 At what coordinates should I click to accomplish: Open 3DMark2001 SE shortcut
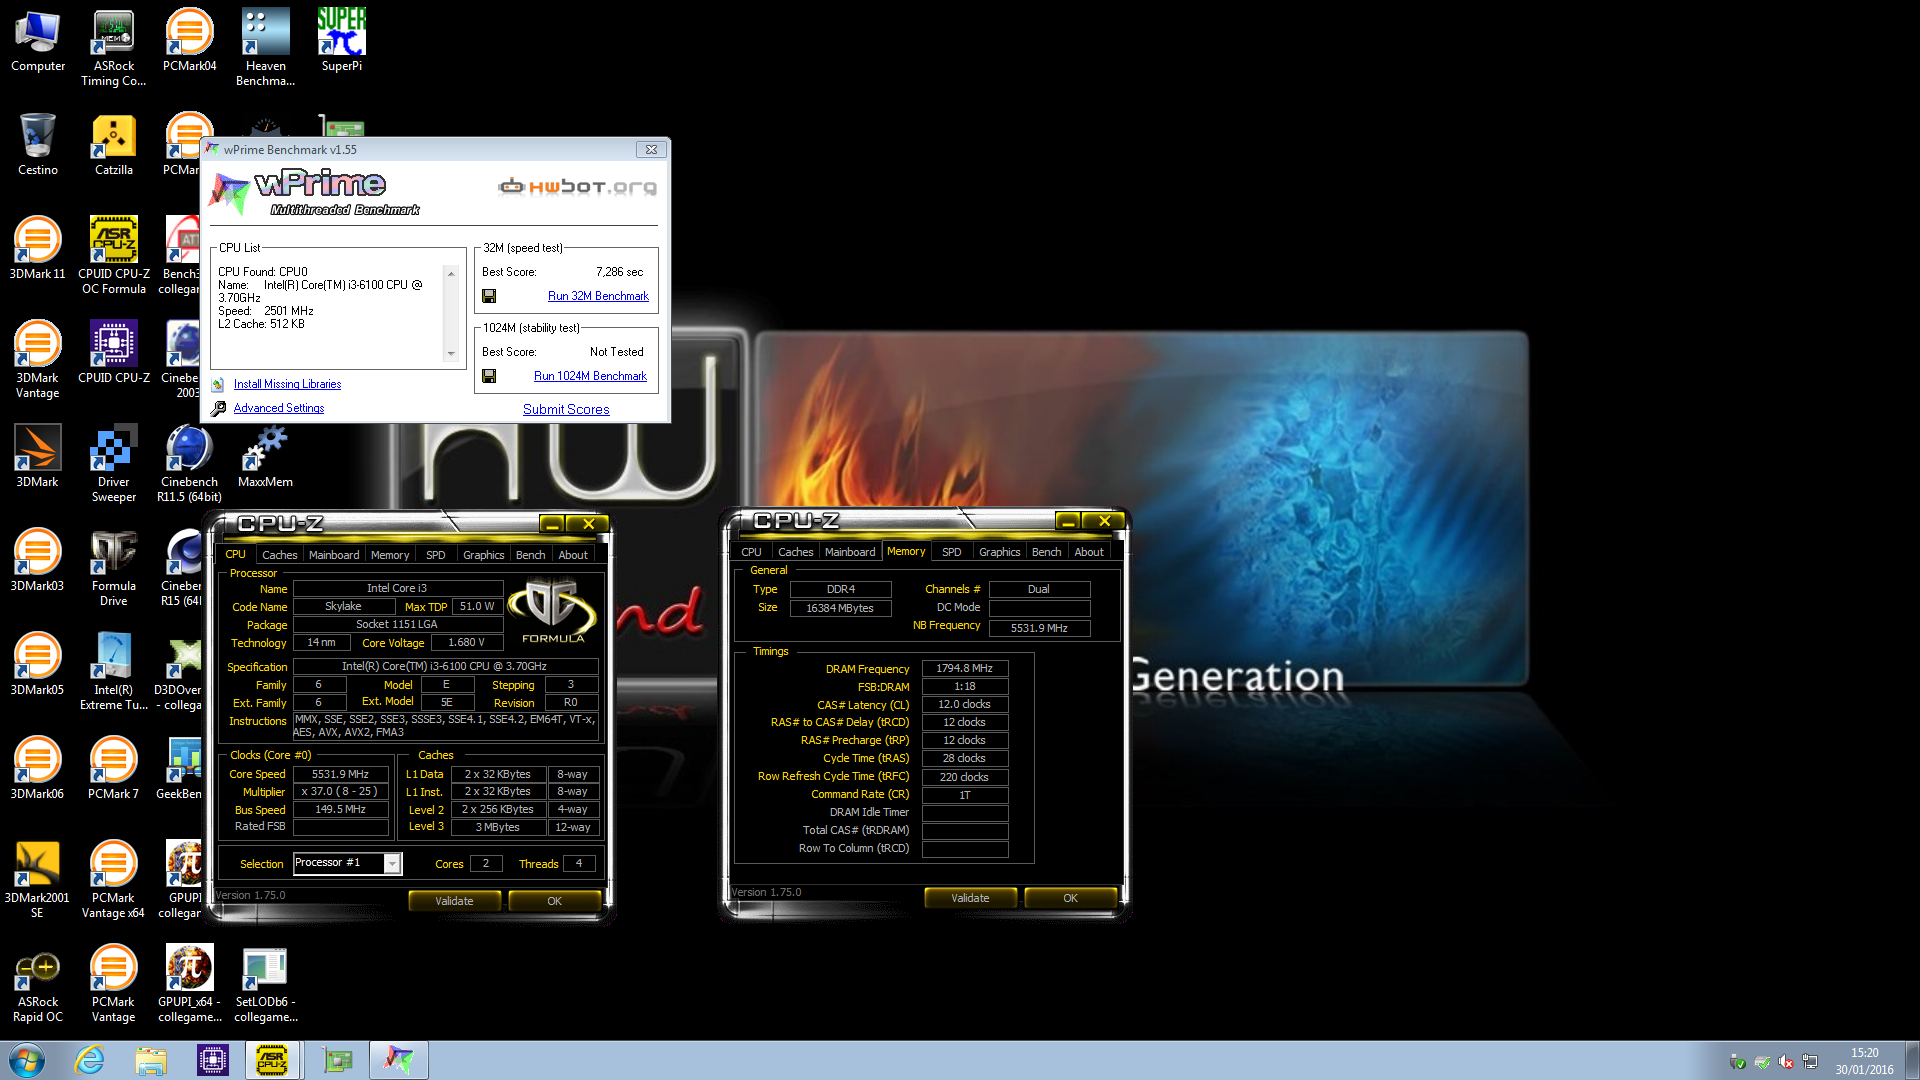[x=38, y=880]
